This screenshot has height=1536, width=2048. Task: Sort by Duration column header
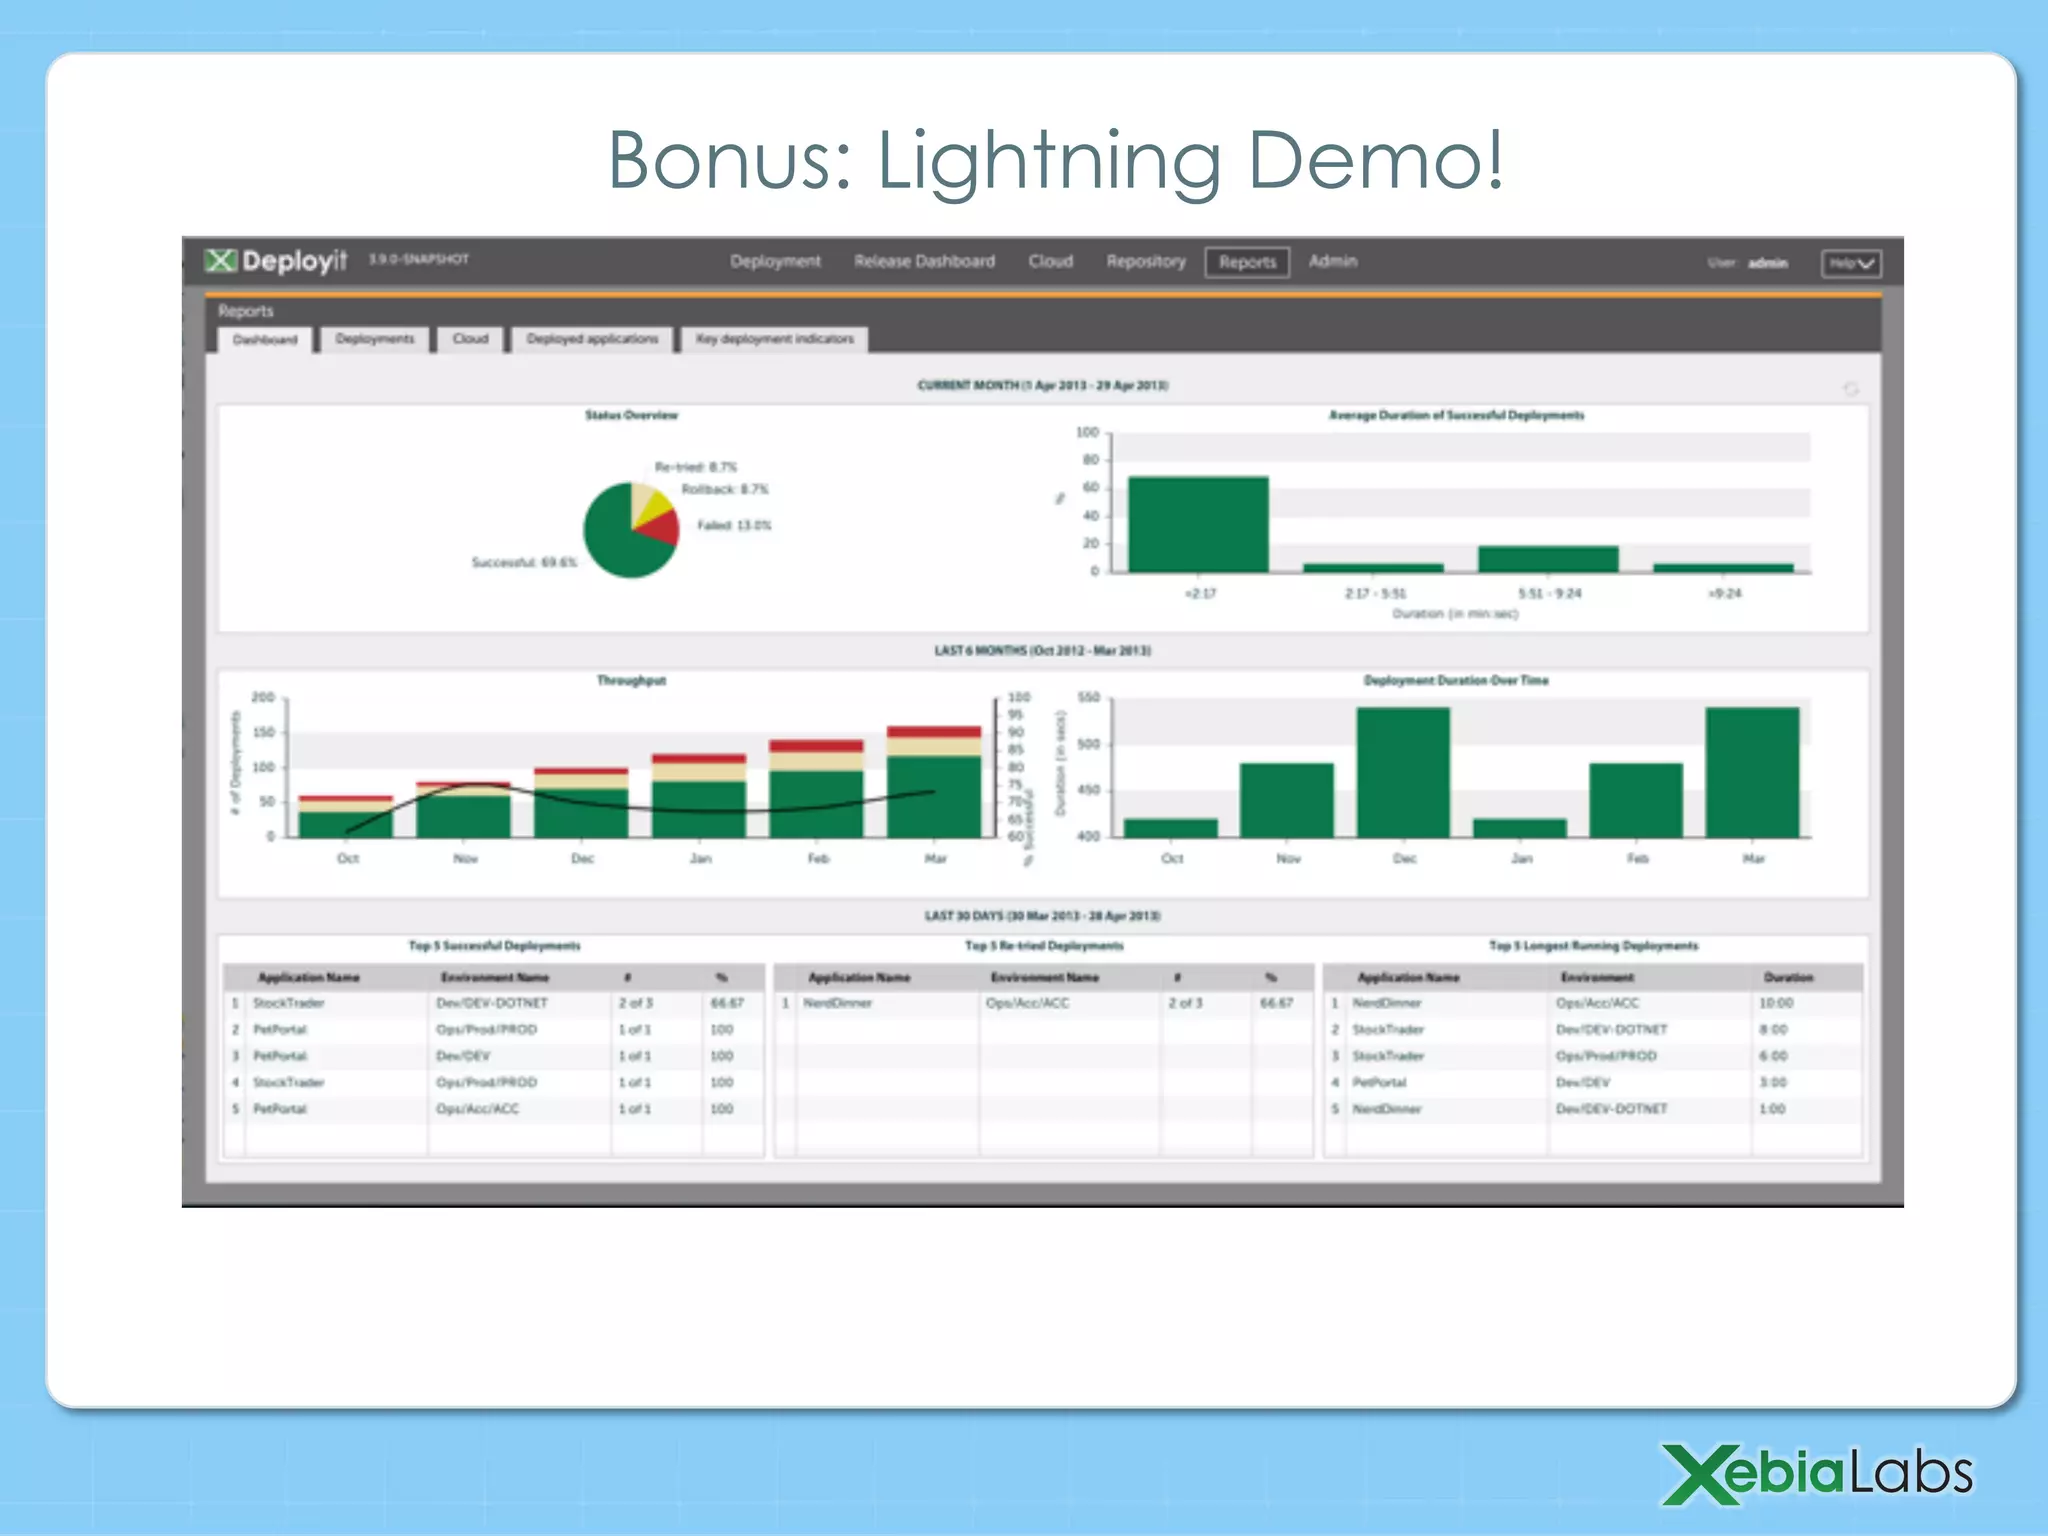pos(1788,977)
